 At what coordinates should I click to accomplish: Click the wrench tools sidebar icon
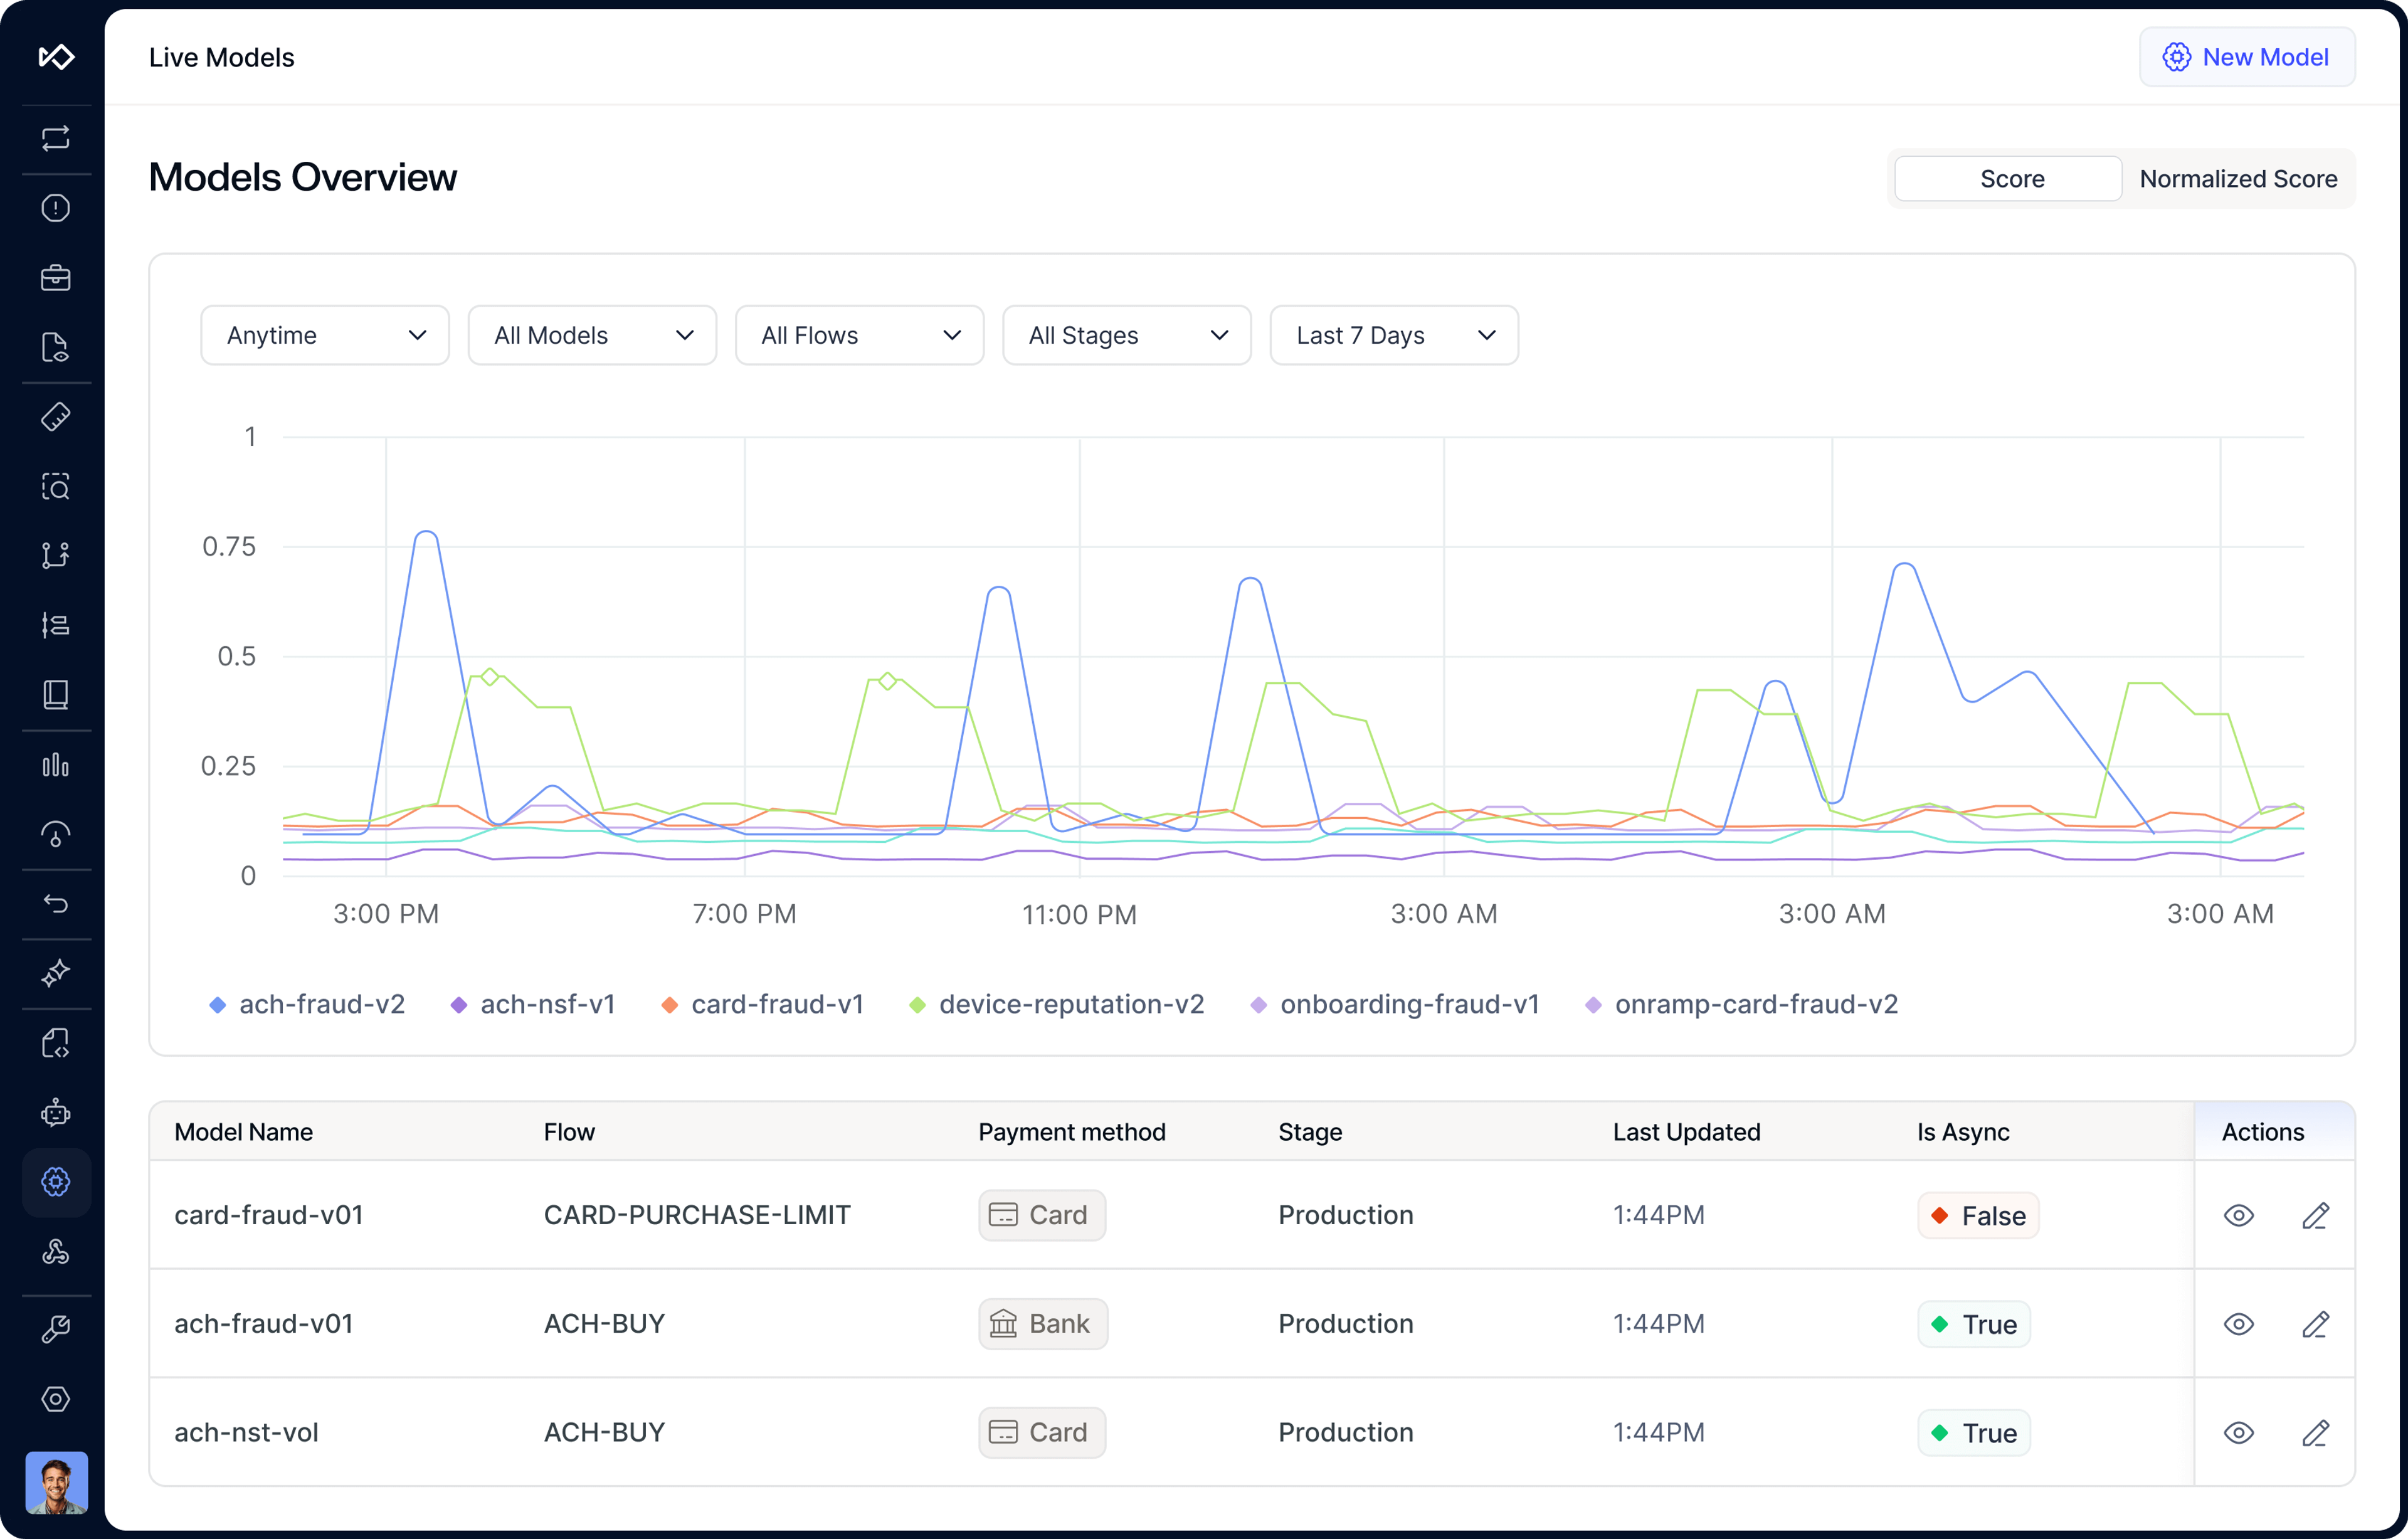[x=56, y=1329]
